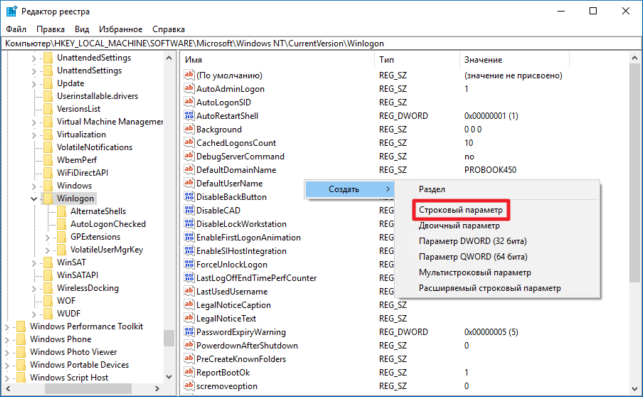The height and width of the screenshot is (397, 643).
Task: Click the registry path address bar
Action: [322, 43]
